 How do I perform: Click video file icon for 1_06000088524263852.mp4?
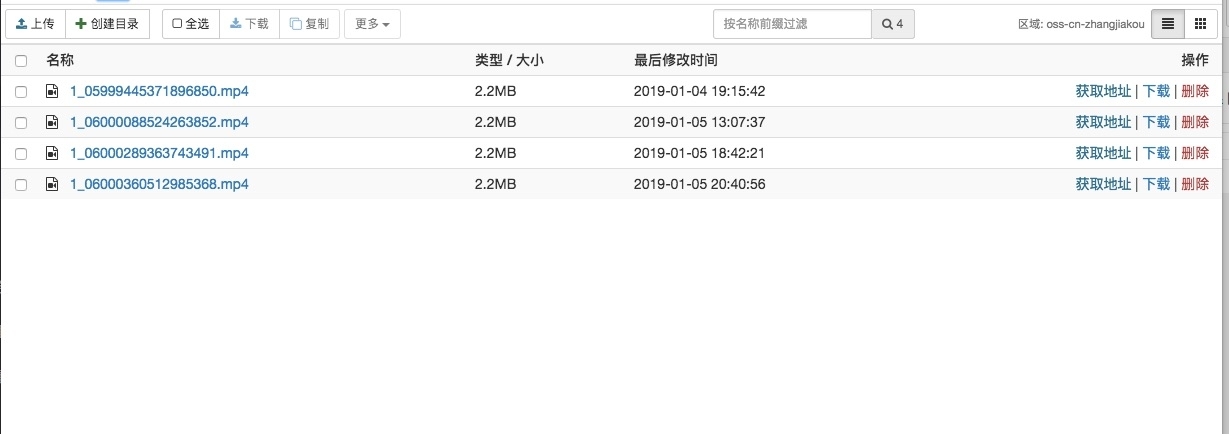point(52,122)
